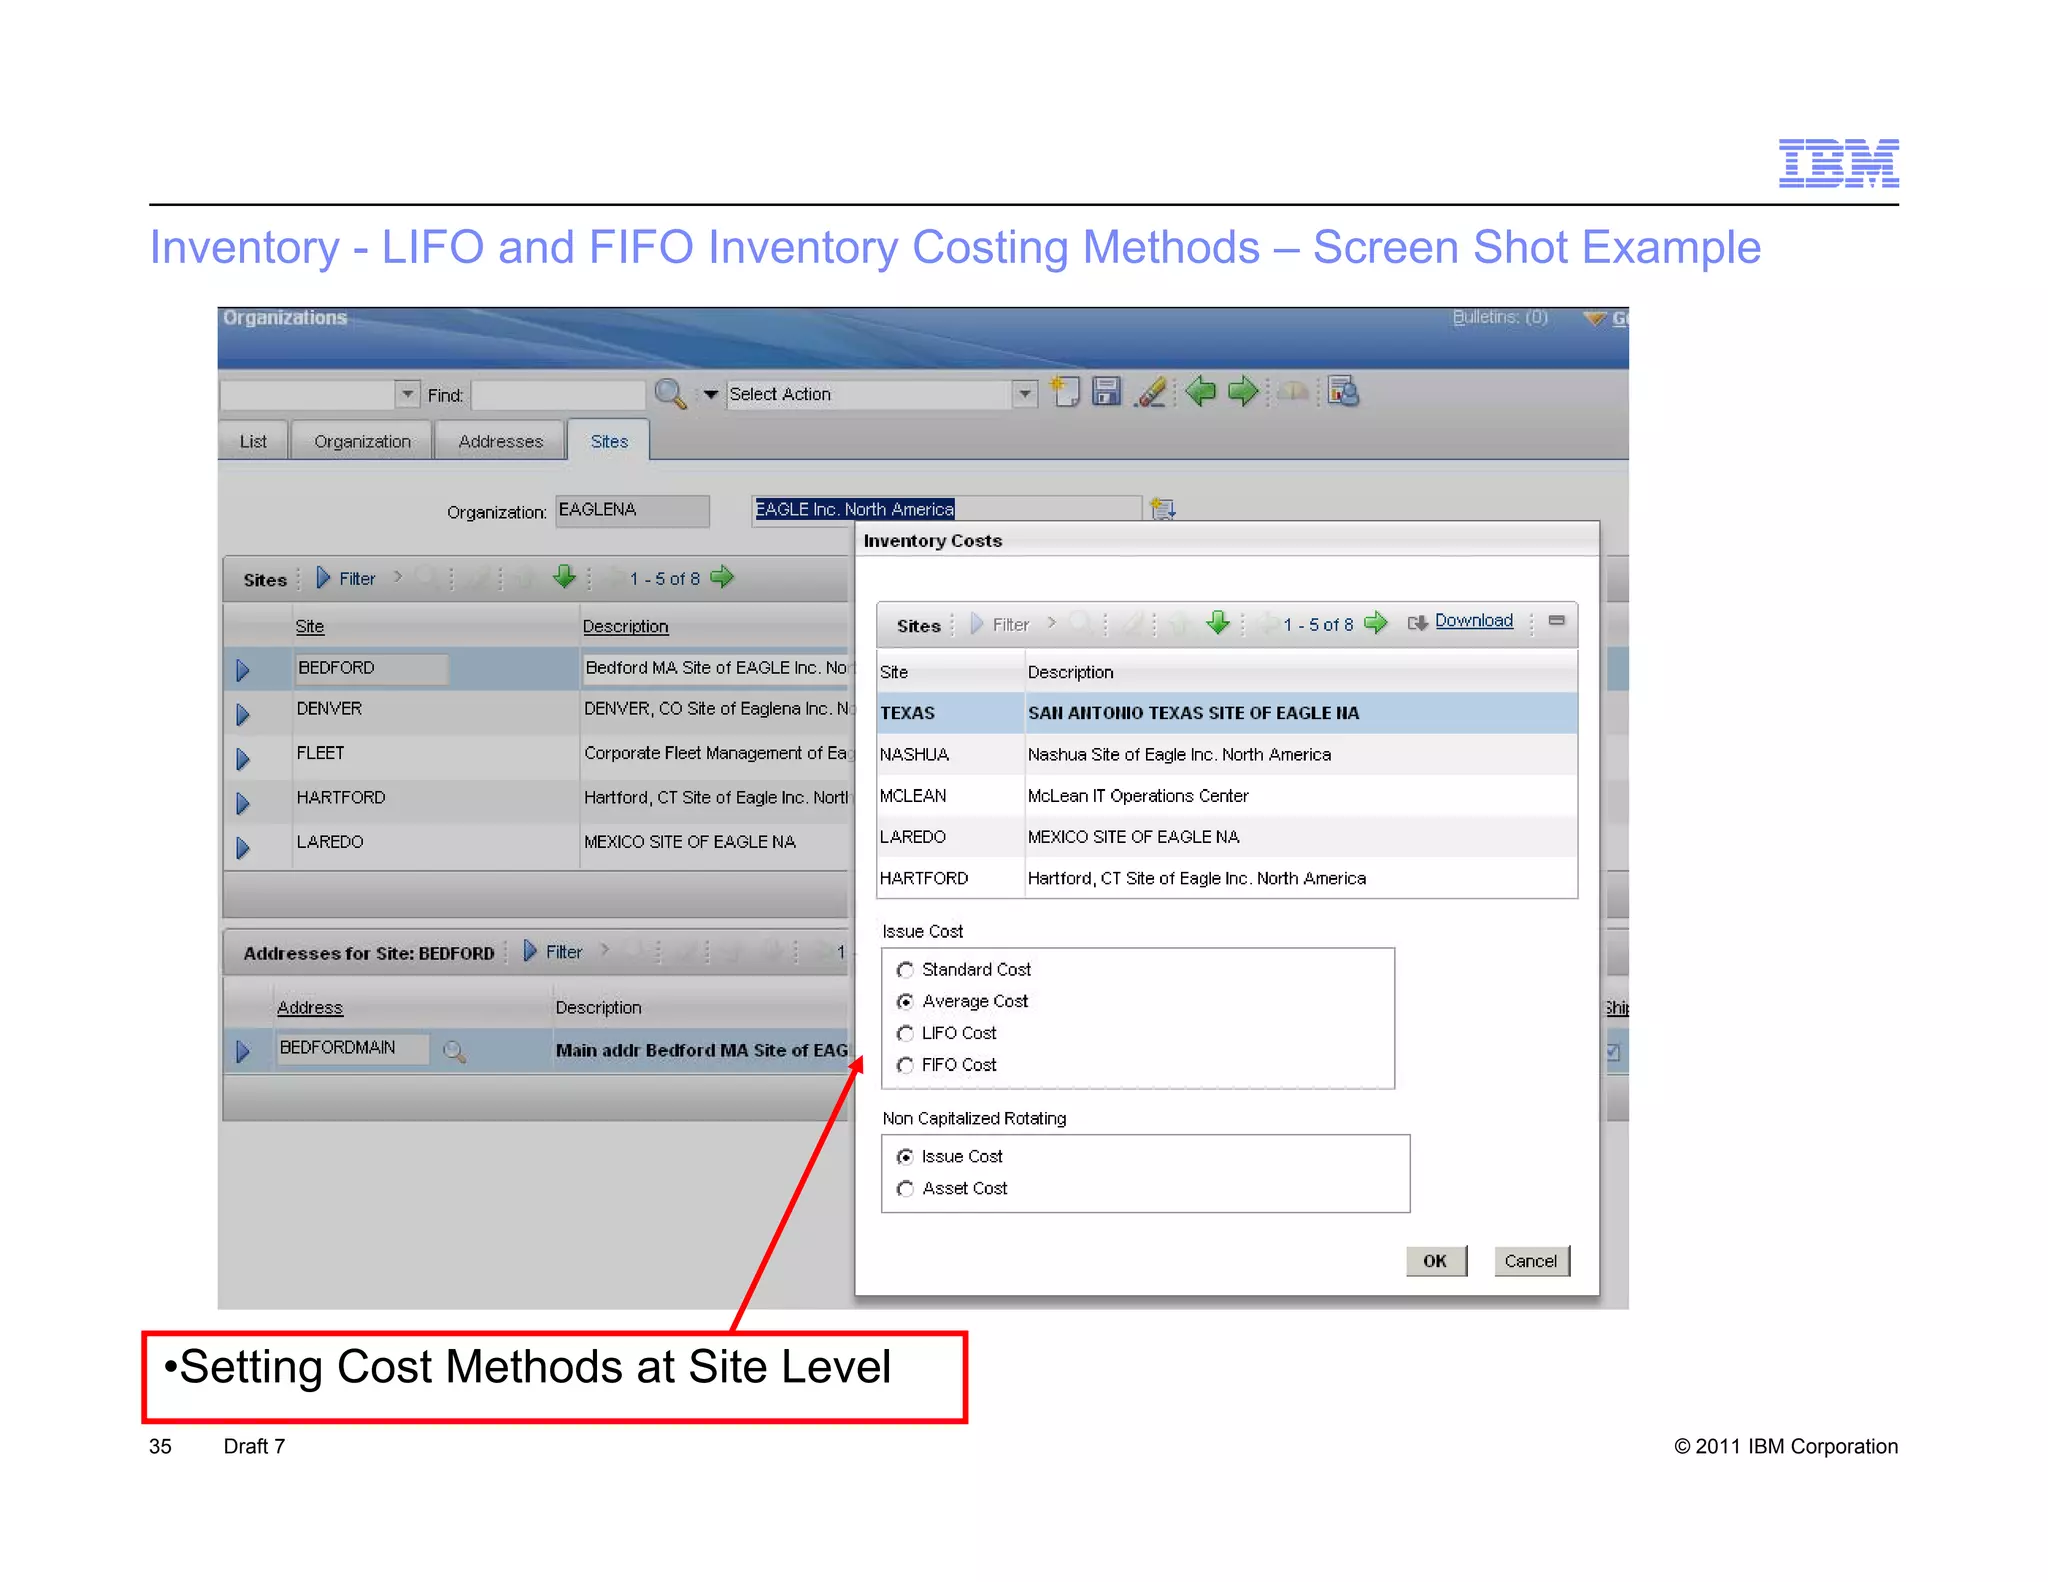Expand the FLEET site row details
Screen dimensions: 2048x1582
click(243, 759)
